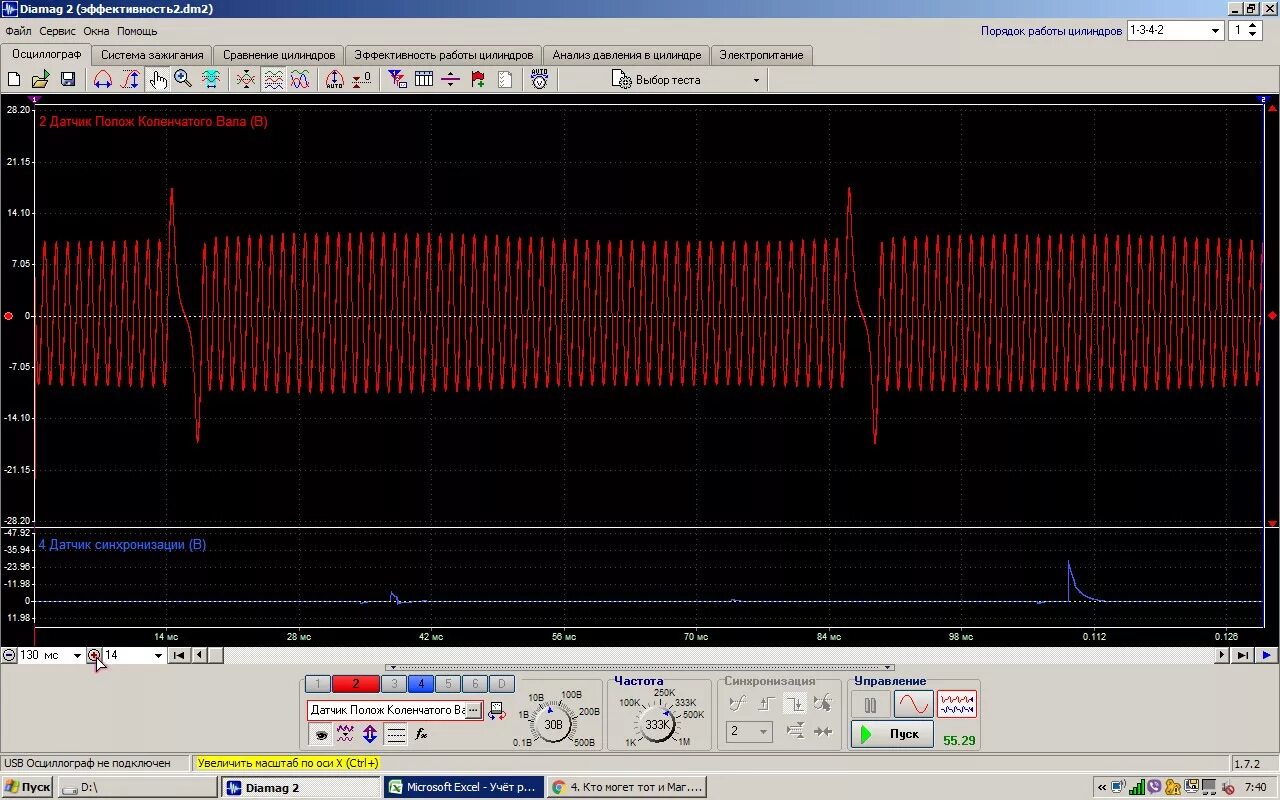
Task: Click the filter funnel toolbar icon
Action: point(397,79)
